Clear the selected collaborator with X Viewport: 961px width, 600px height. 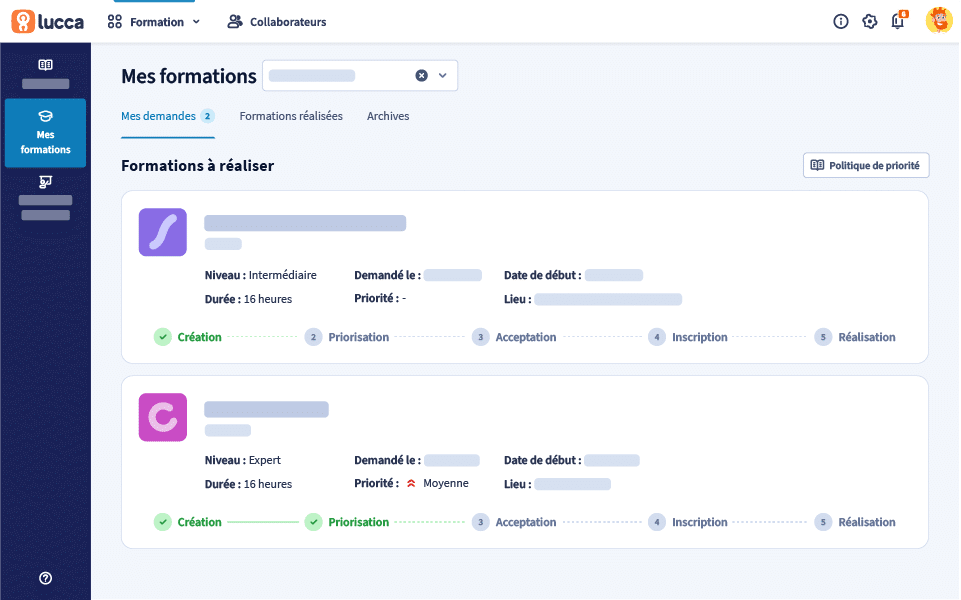[422, 76]
